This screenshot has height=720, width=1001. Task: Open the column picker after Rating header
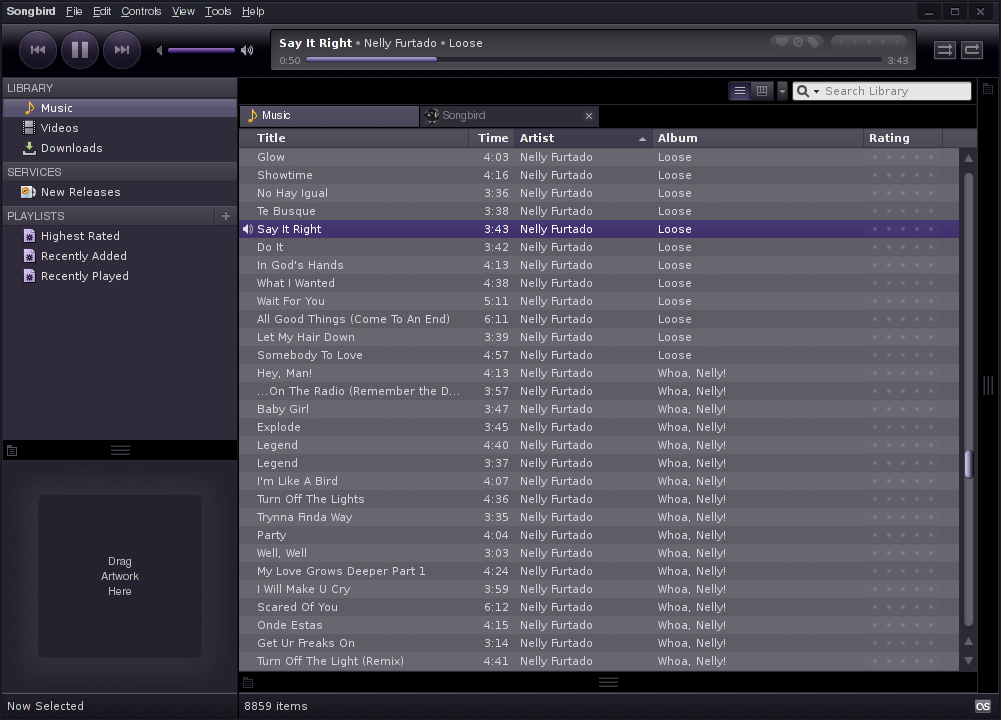950,138
